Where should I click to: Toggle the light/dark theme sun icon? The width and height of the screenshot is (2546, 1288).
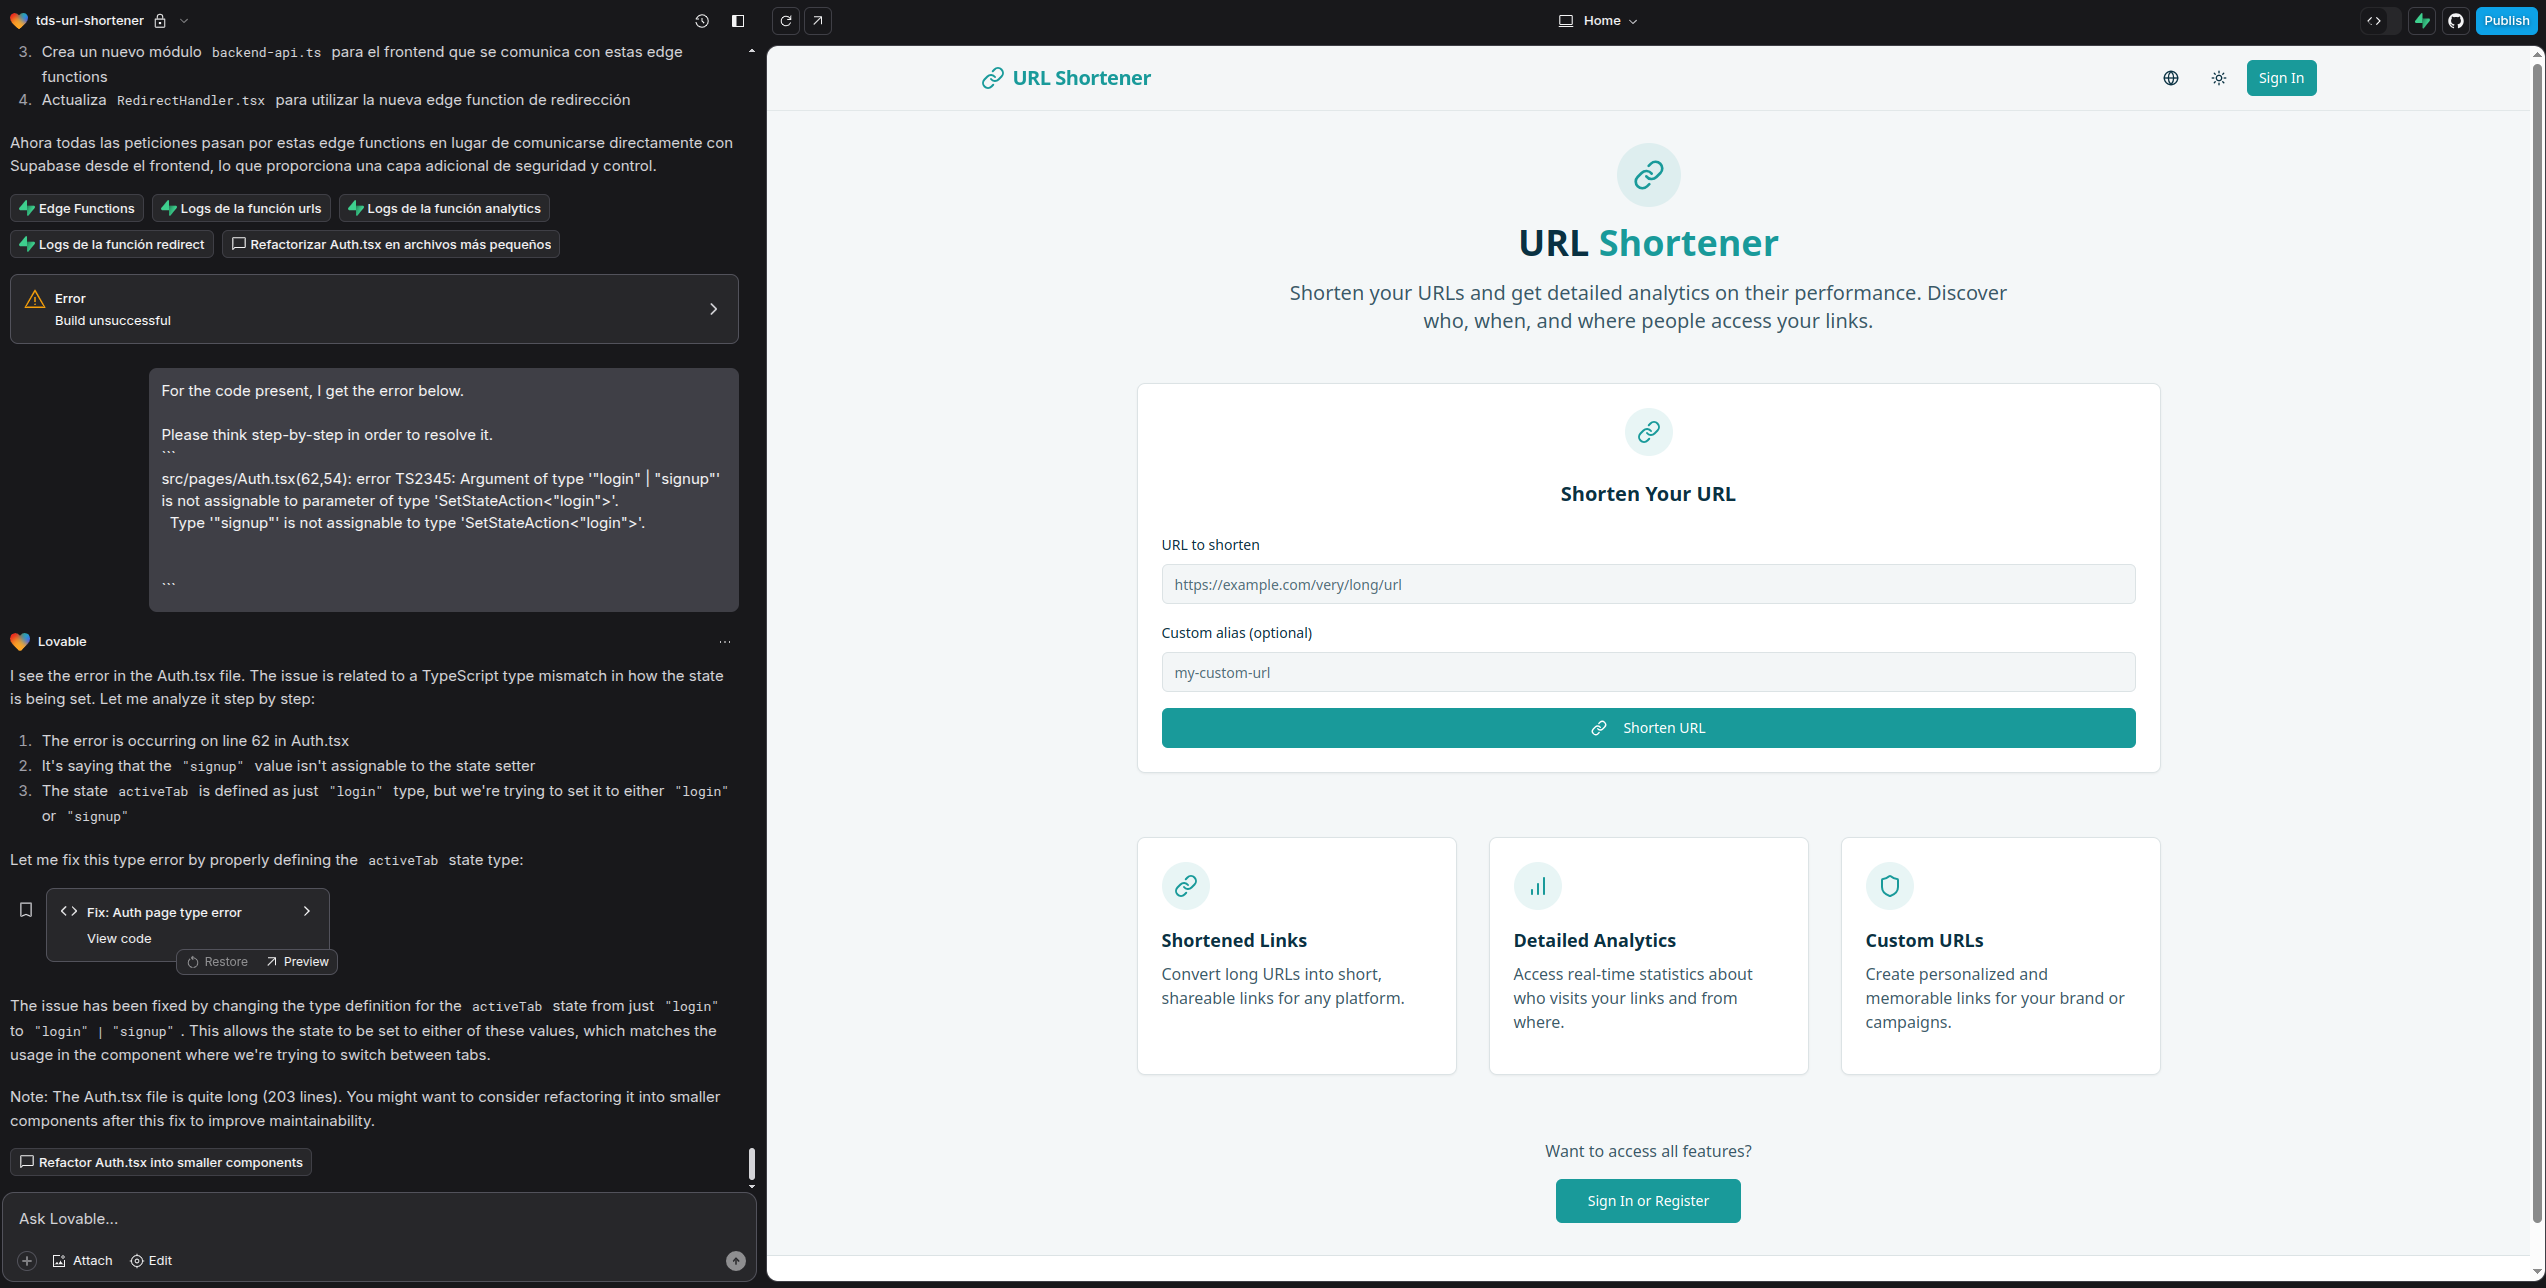pos(2219,78)
